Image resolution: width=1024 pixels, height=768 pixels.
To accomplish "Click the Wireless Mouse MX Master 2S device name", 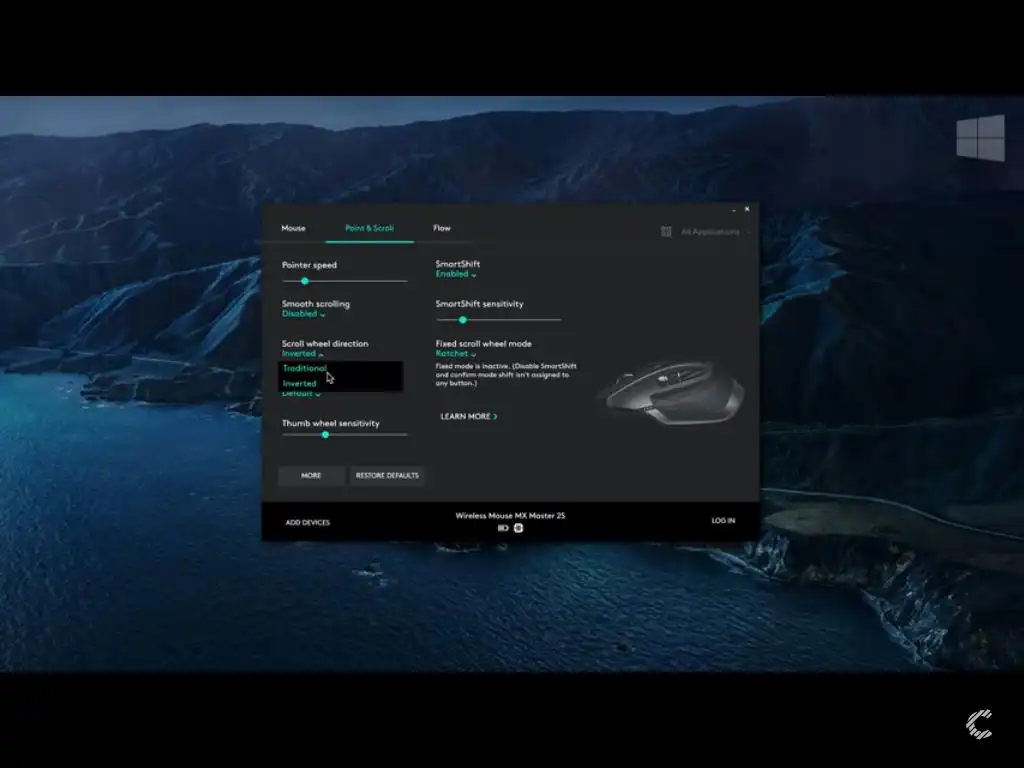I will tap(510, 515).
